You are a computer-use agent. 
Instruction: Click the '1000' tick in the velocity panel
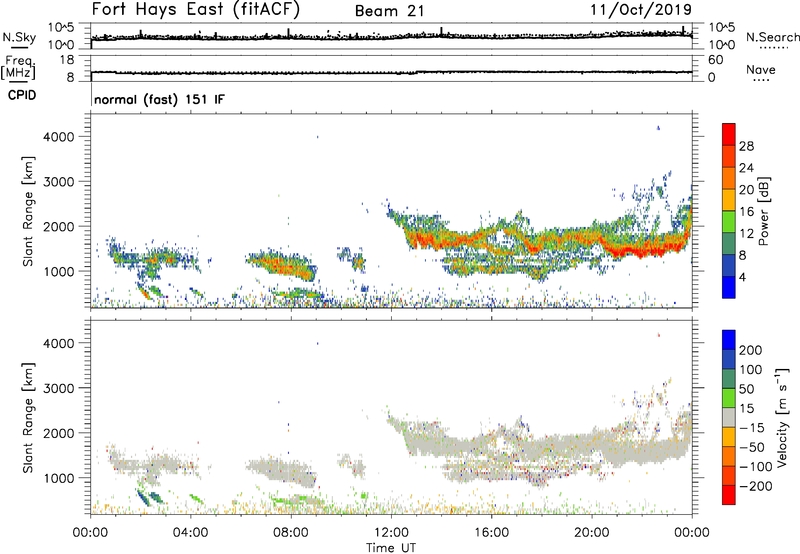coord(59,478)
